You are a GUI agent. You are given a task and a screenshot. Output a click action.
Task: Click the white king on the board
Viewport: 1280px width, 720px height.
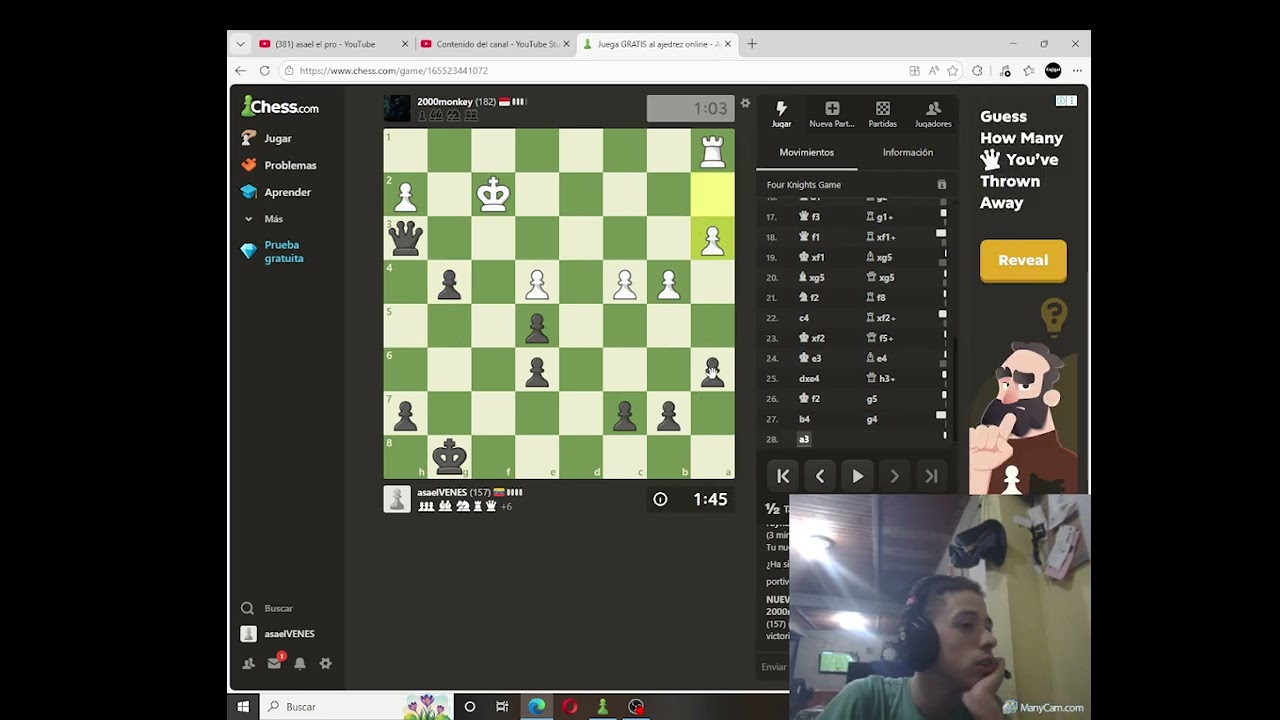tap(493, 194)
